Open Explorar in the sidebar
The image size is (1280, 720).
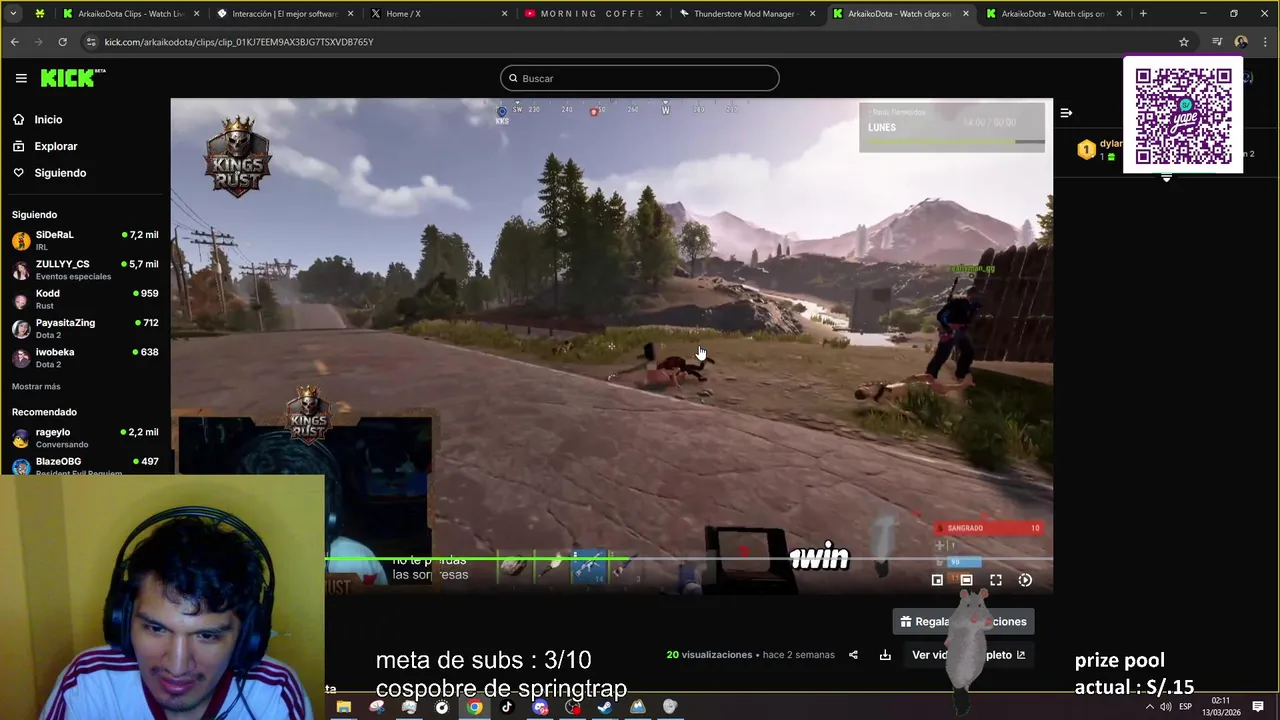tap(55, 146)
